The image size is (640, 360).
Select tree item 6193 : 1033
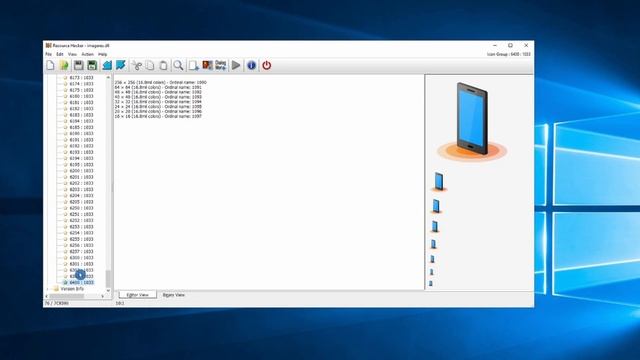[x=81, y=152]
